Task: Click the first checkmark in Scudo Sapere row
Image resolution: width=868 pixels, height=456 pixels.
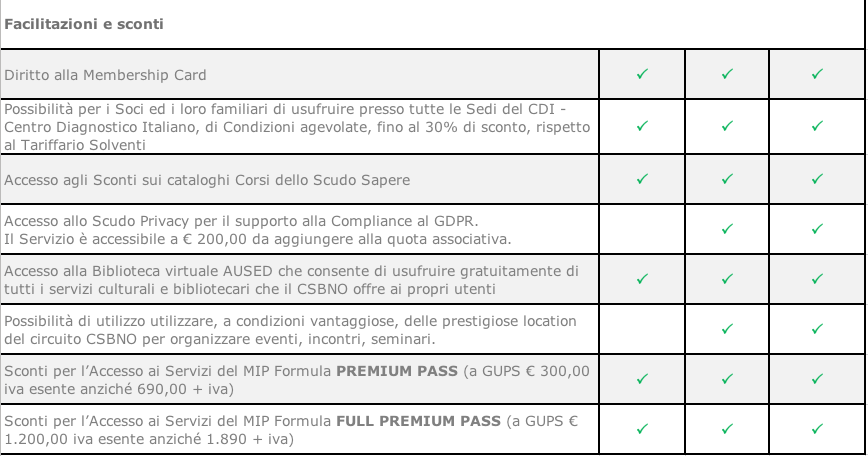Action: pyautogui.click(x=642, y=179)
